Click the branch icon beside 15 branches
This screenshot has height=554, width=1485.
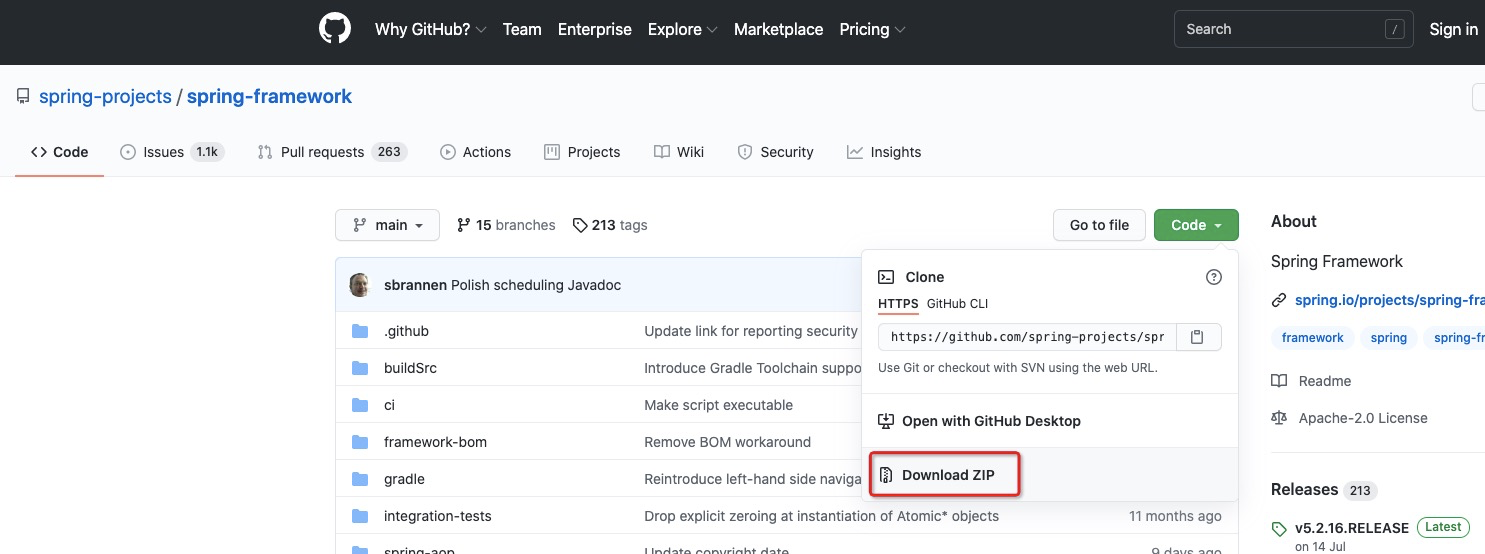(463, 225)
